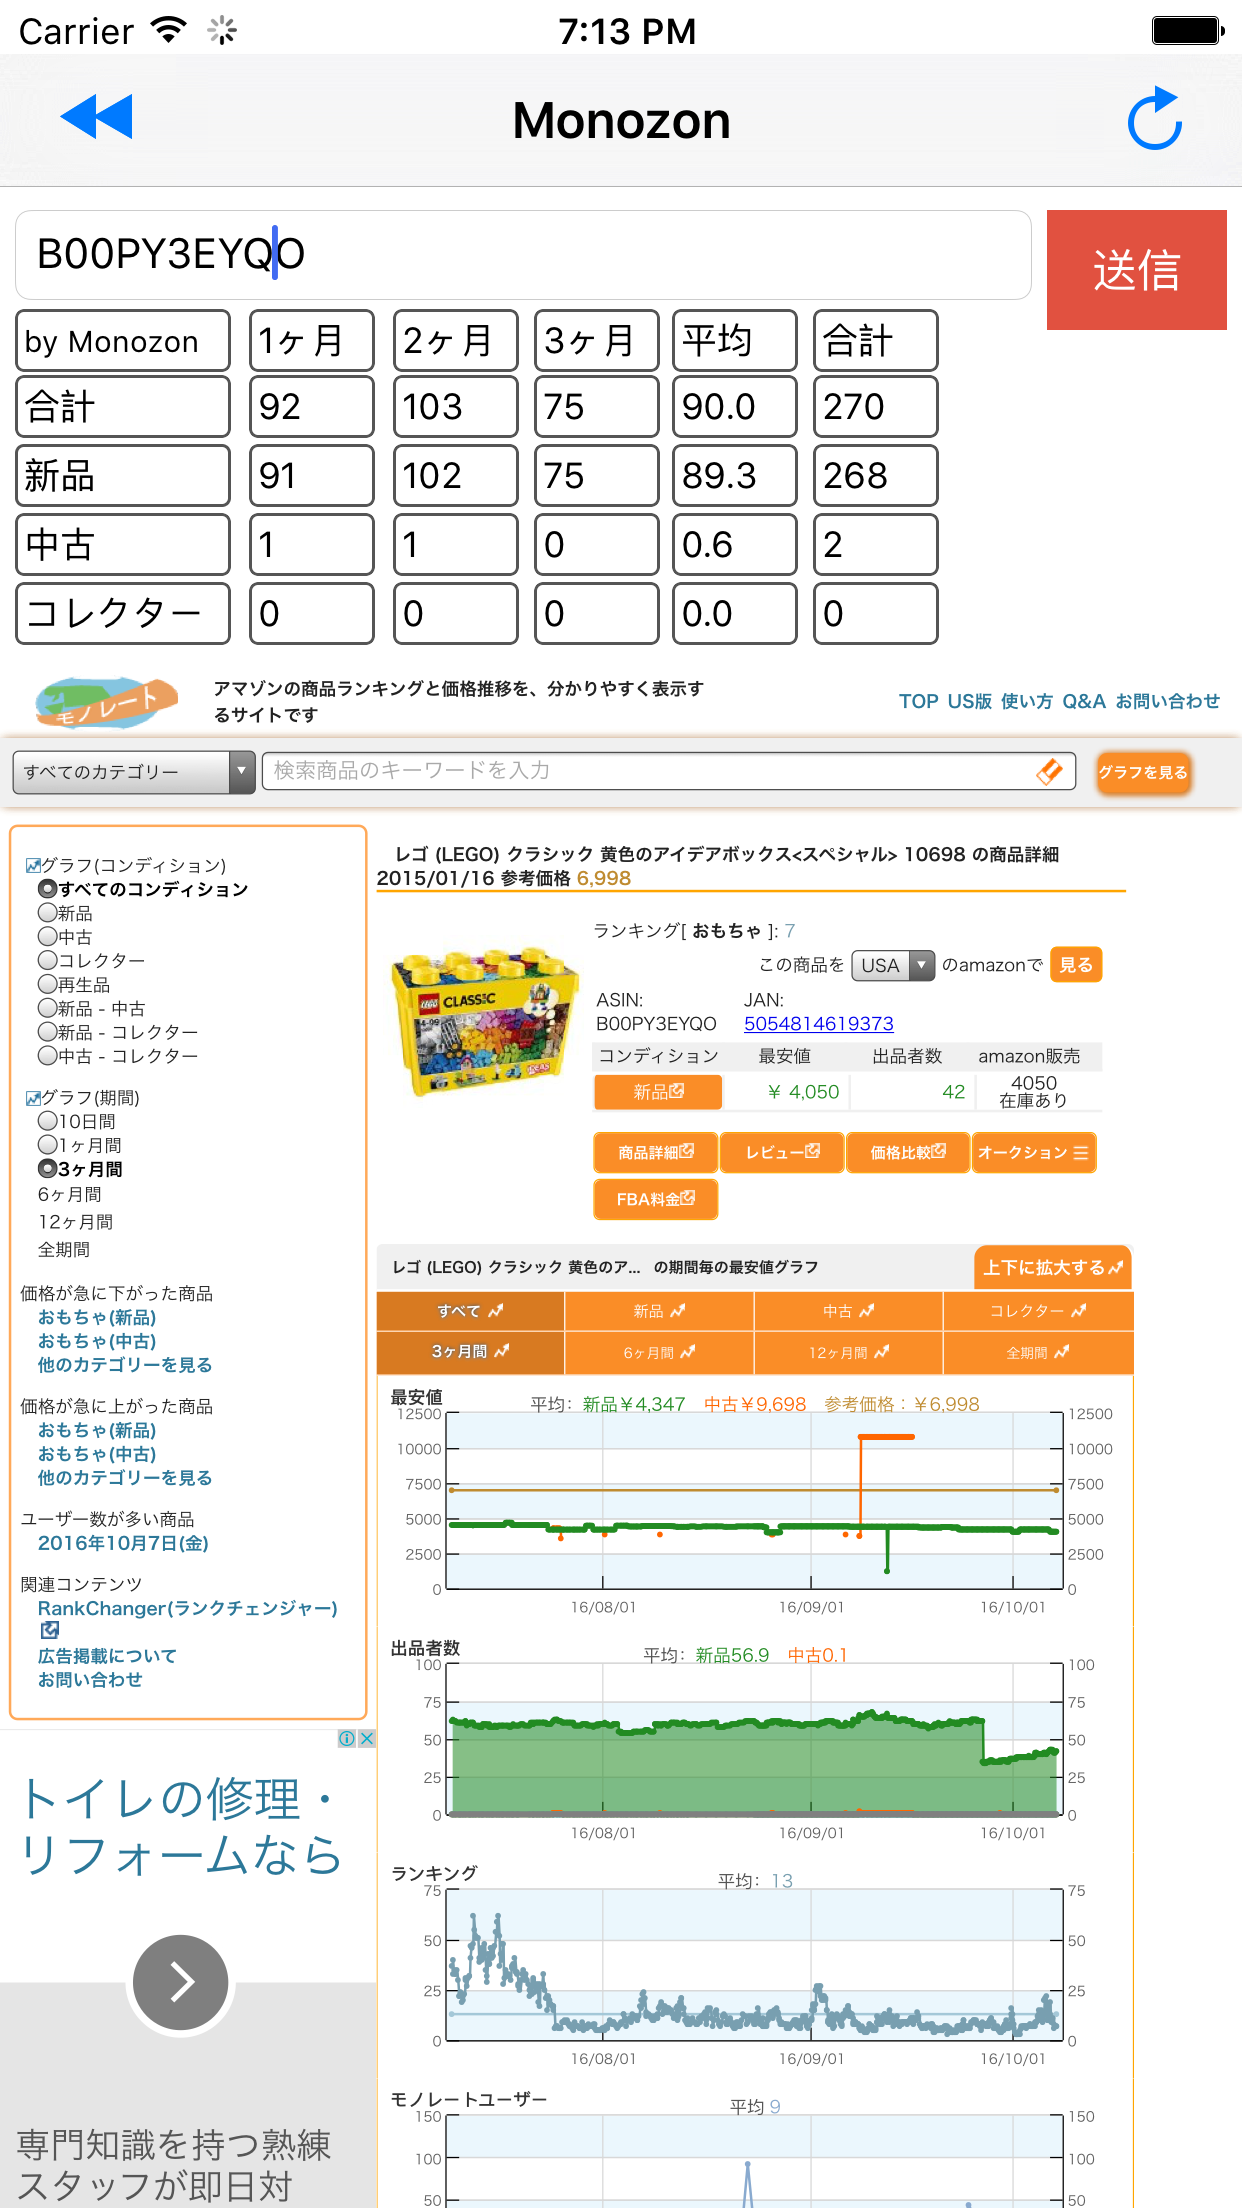Screen dimensions: 1242x2208
Task: Select すべてのコンディション radio button
Action: [x=47, y=889]
